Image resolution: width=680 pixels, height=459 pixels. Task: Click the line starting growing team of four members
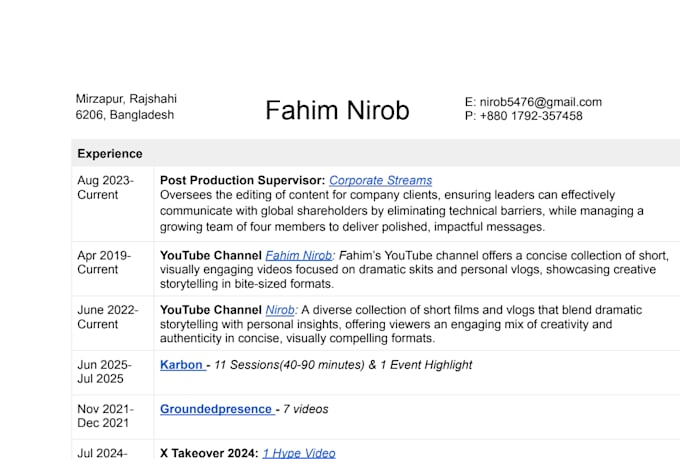[x=352, y=227]
